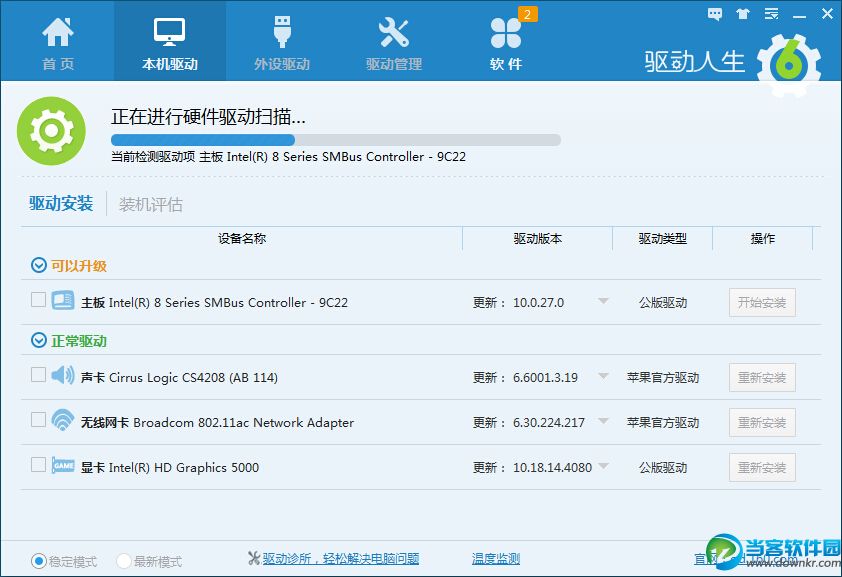The image size is (842, 577).
Task: Check the Broadcom Network Adapter row checkbox
Action: 38,420
